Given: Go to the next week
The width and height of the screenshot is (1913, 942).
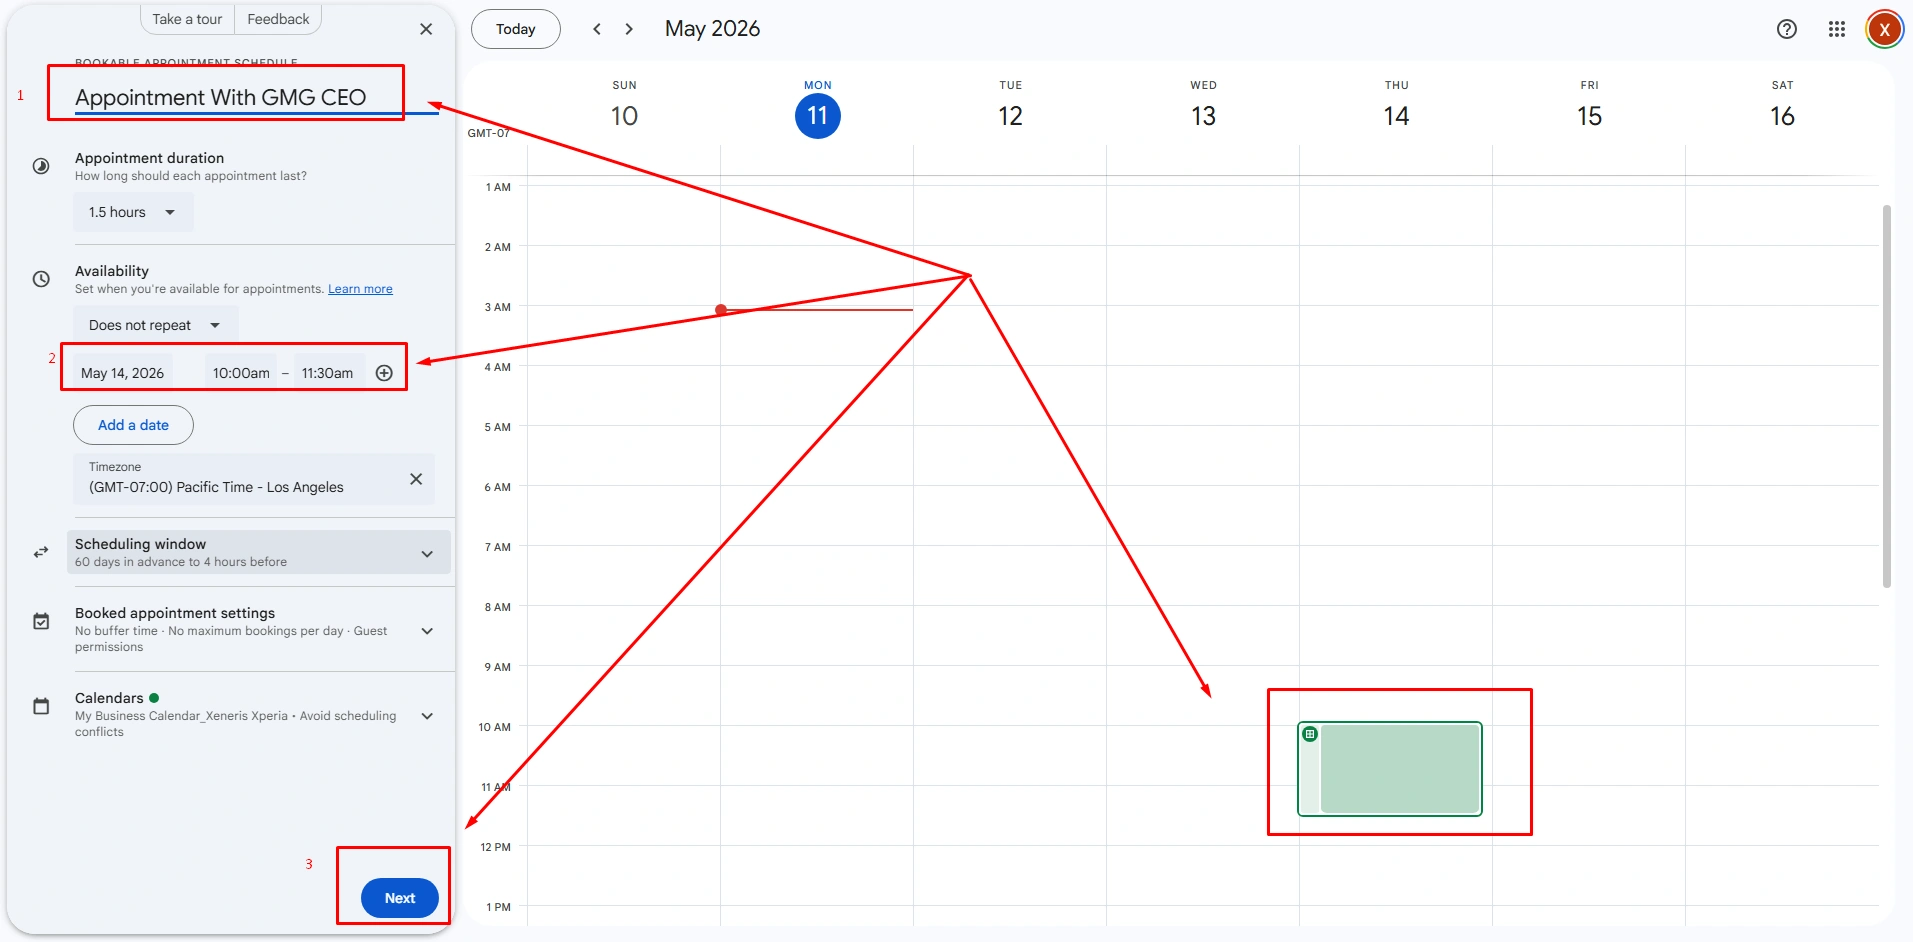Looking at the screenshot, I should click(629, 29).
